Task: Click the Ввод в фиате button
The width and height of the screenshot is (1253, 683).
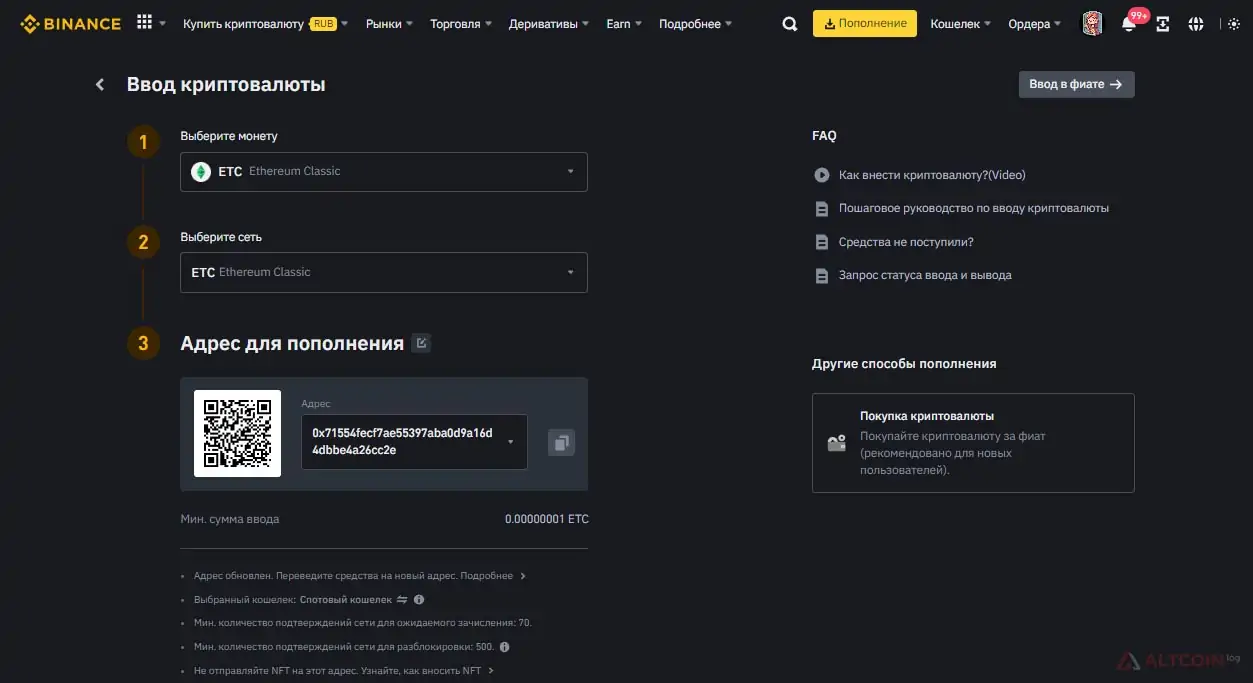Action: click(x=1076, y=85)
